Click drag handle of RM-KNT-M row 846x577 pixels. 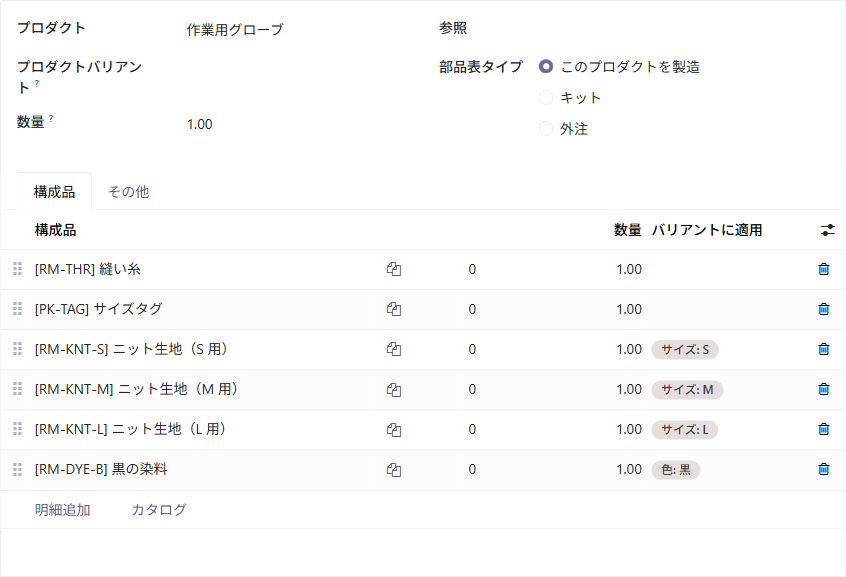click(x=17, y=389)
